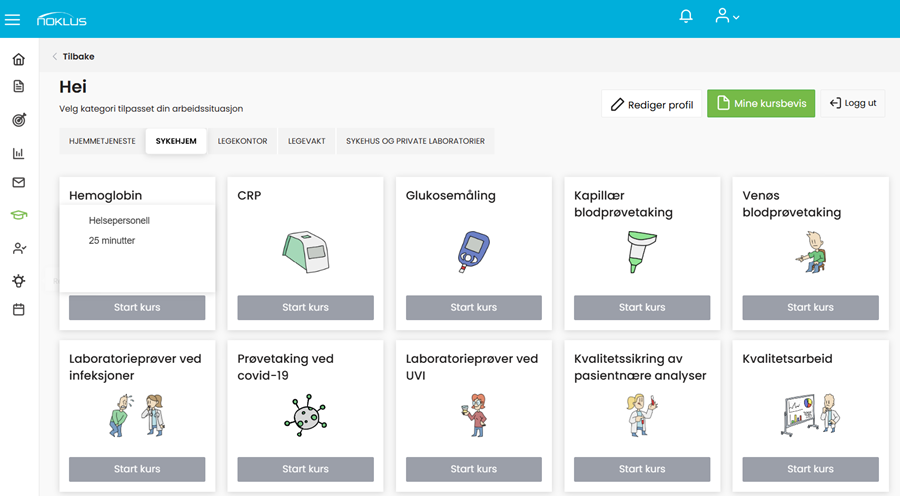Open the bar chart statistics icon

(x=18, y=153)
